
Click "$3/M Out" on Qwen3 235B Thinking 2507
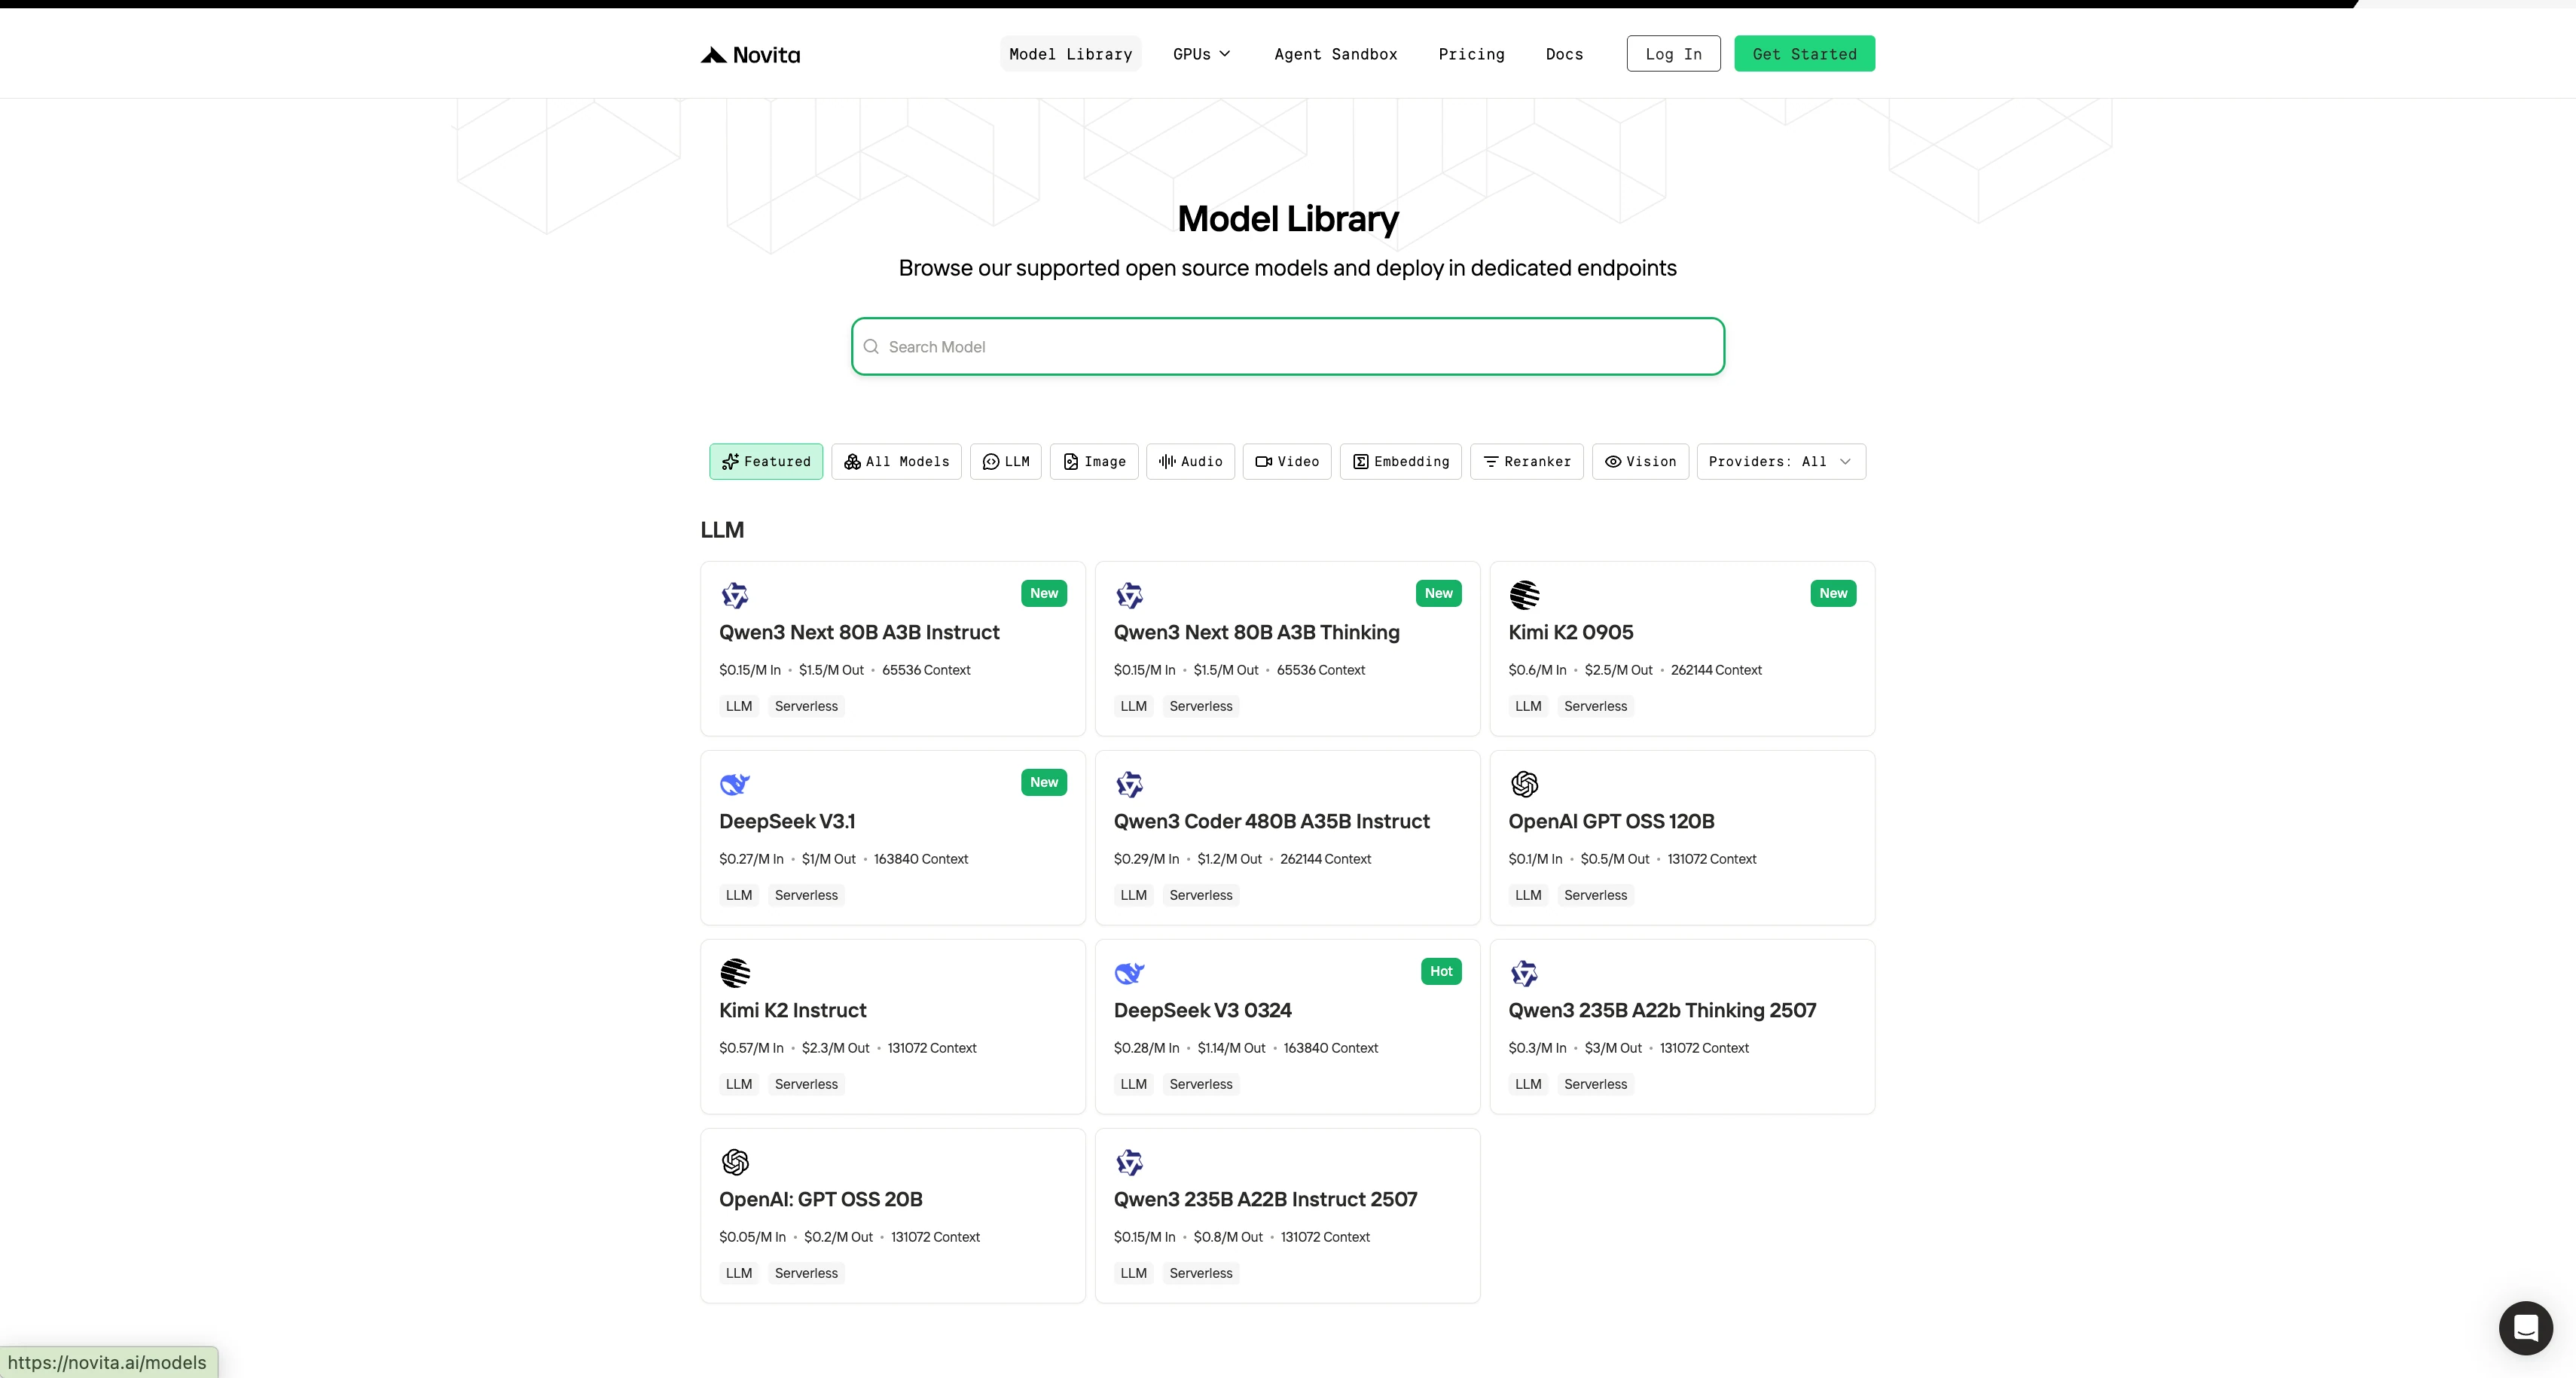[x=1613, y=1048]
